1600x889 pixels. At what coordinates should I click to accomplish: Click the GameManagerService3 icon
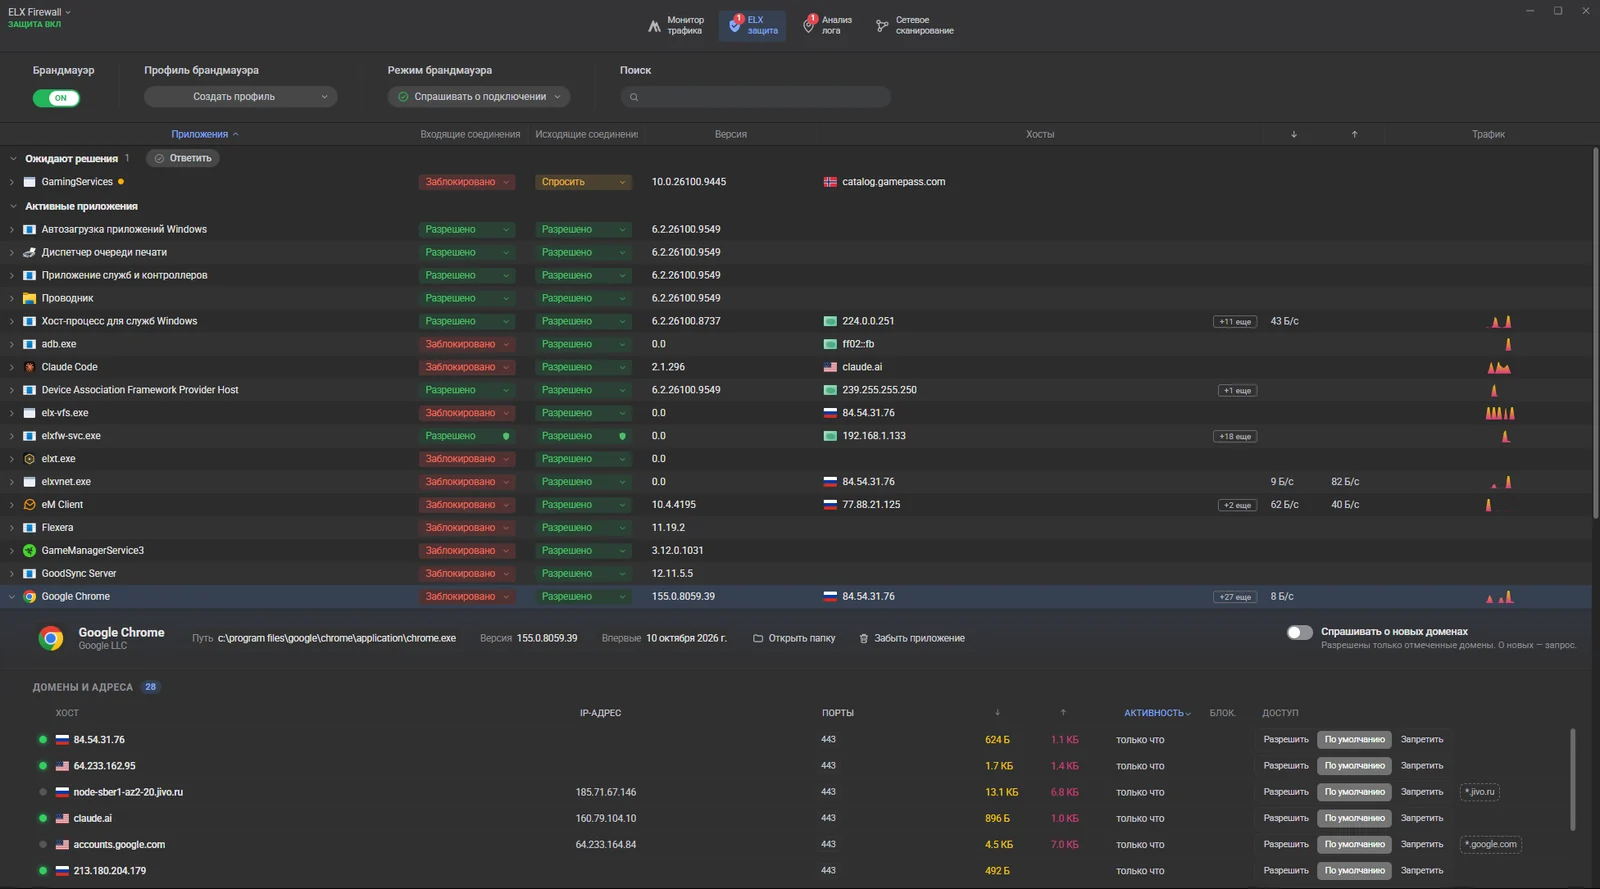click(x=29, y=551)
